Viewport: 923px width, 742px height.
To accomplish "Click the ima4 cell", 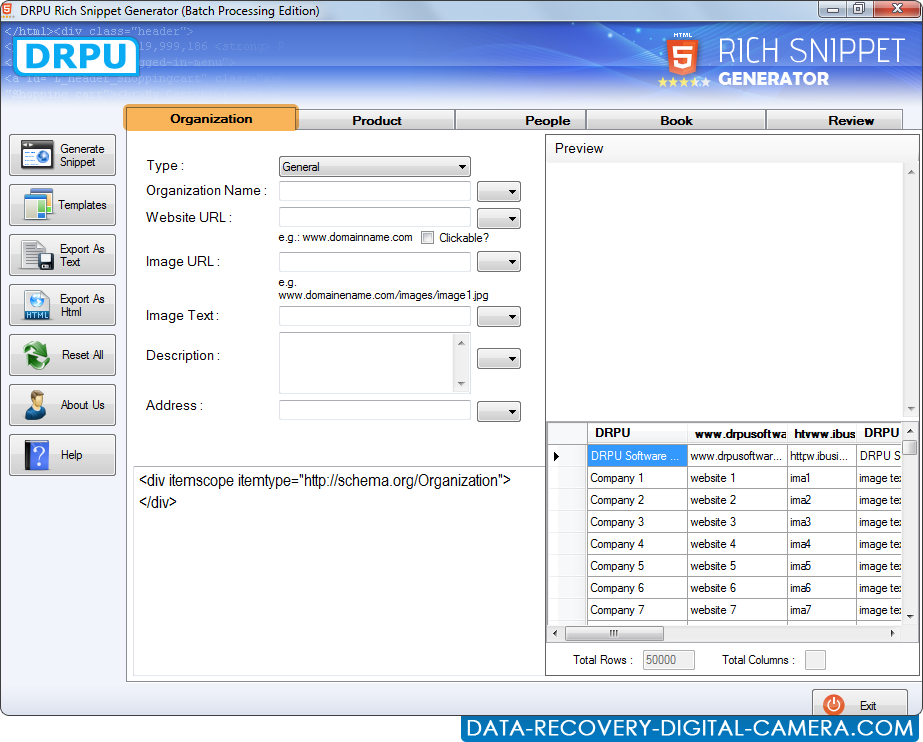I will (822, 544).
